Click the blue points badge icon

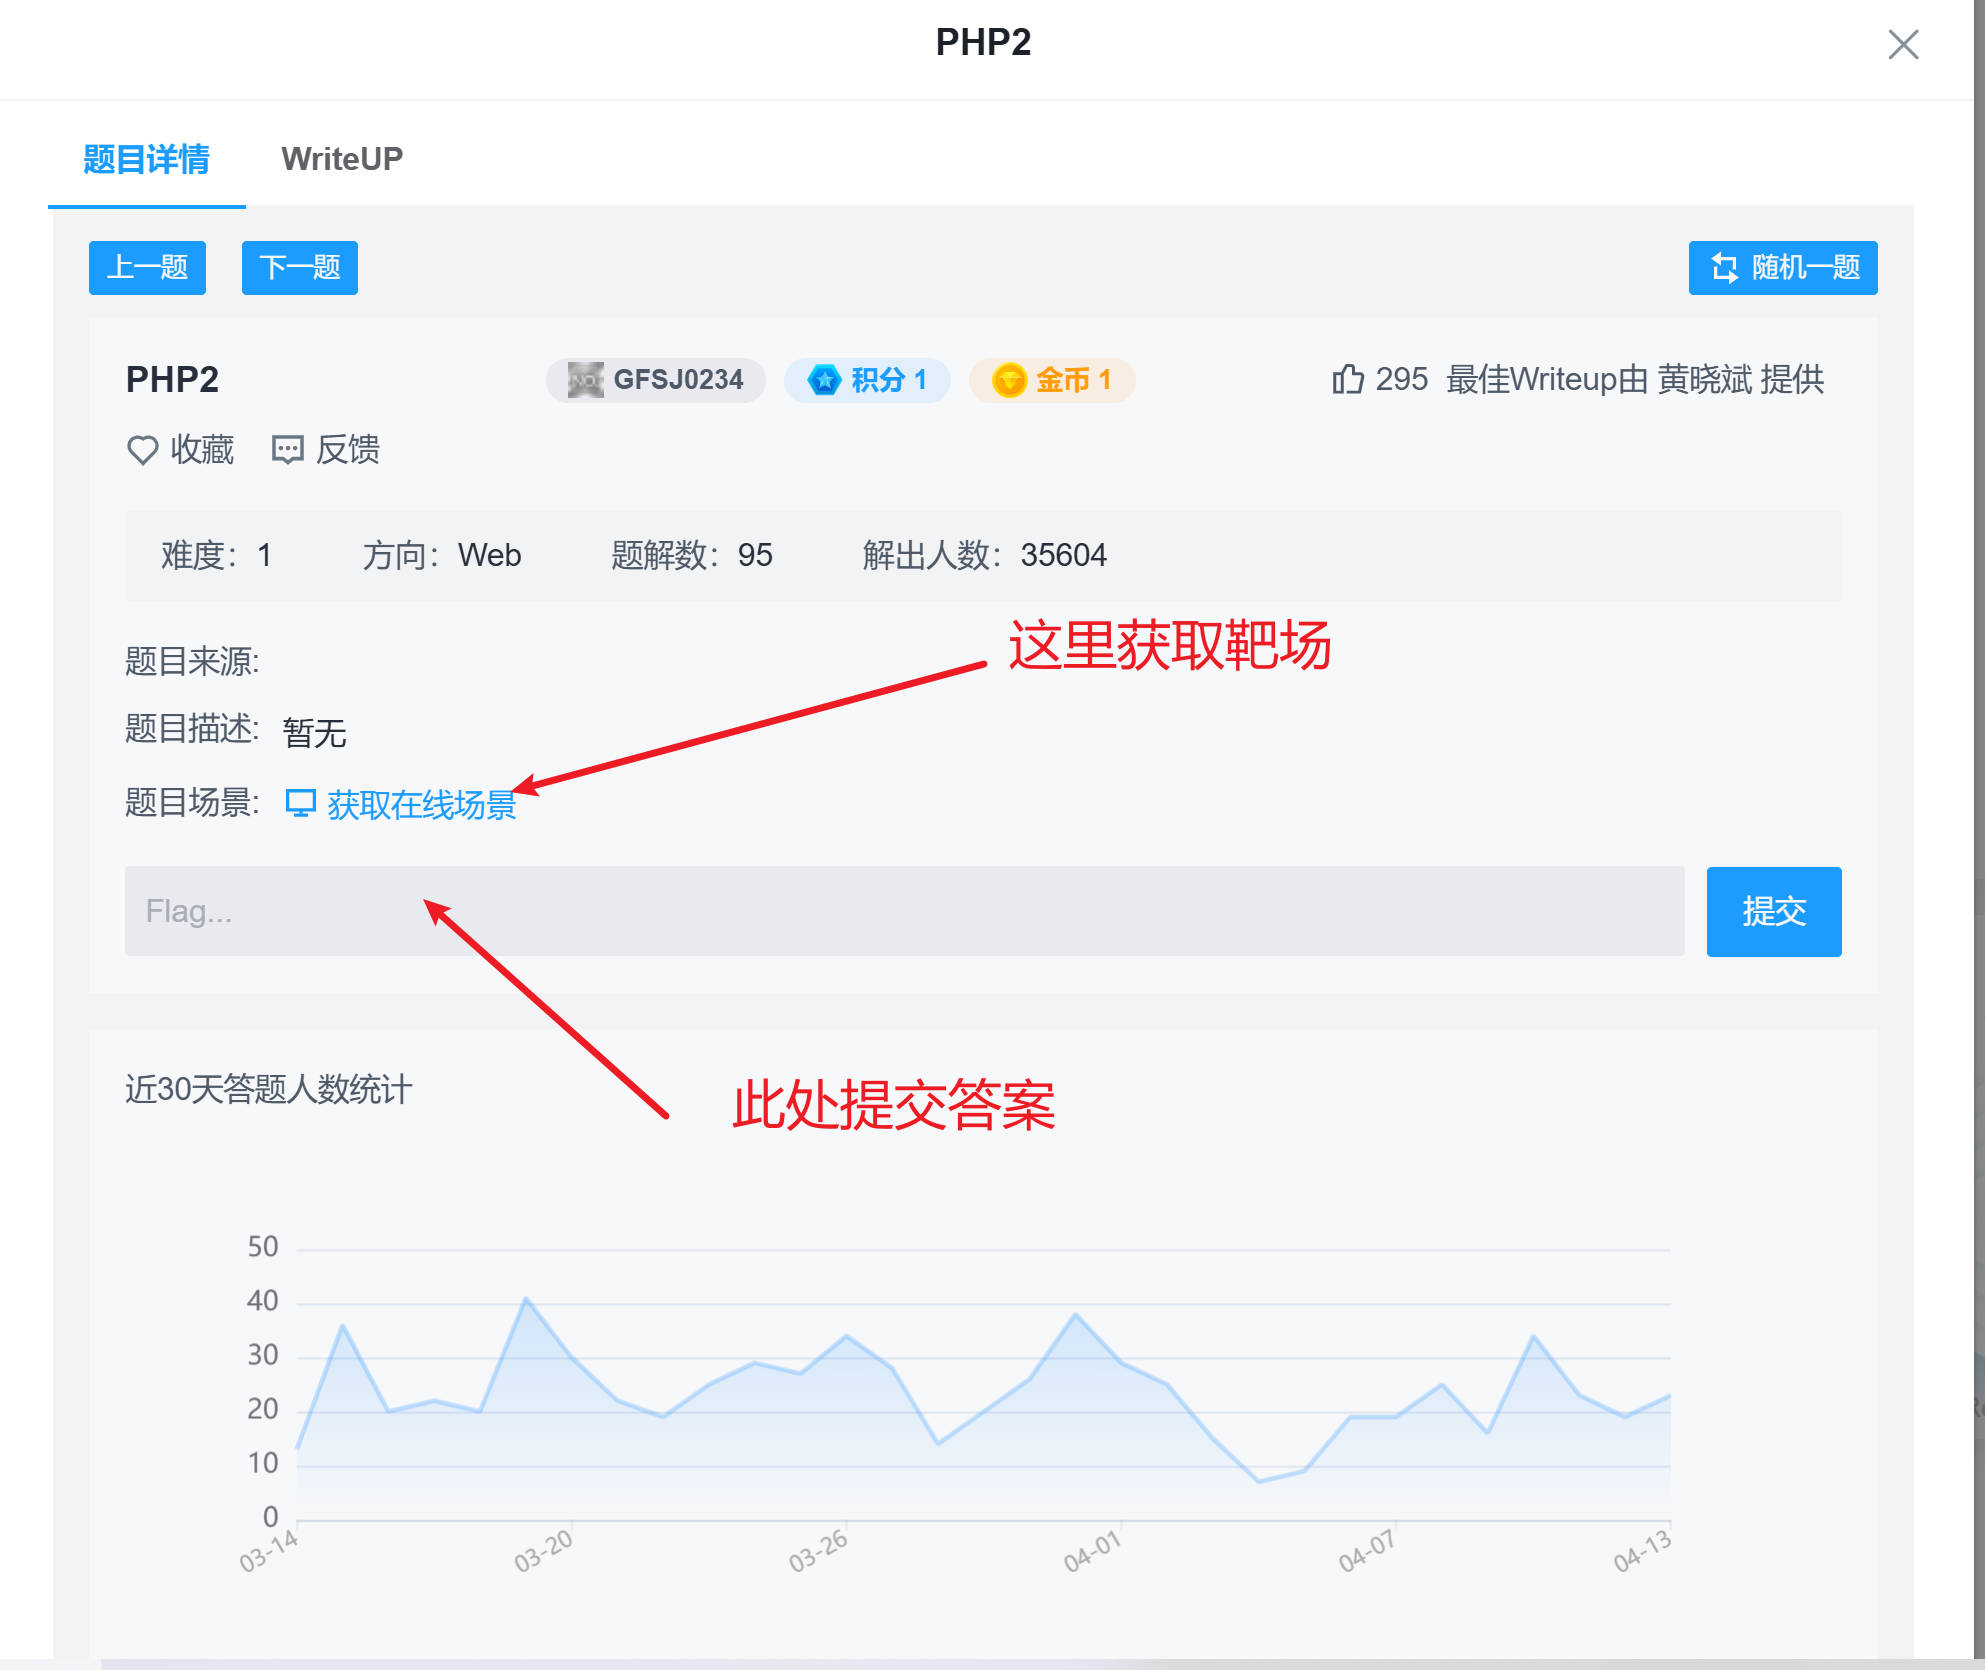pyautogui.click(x=824, y=380)
